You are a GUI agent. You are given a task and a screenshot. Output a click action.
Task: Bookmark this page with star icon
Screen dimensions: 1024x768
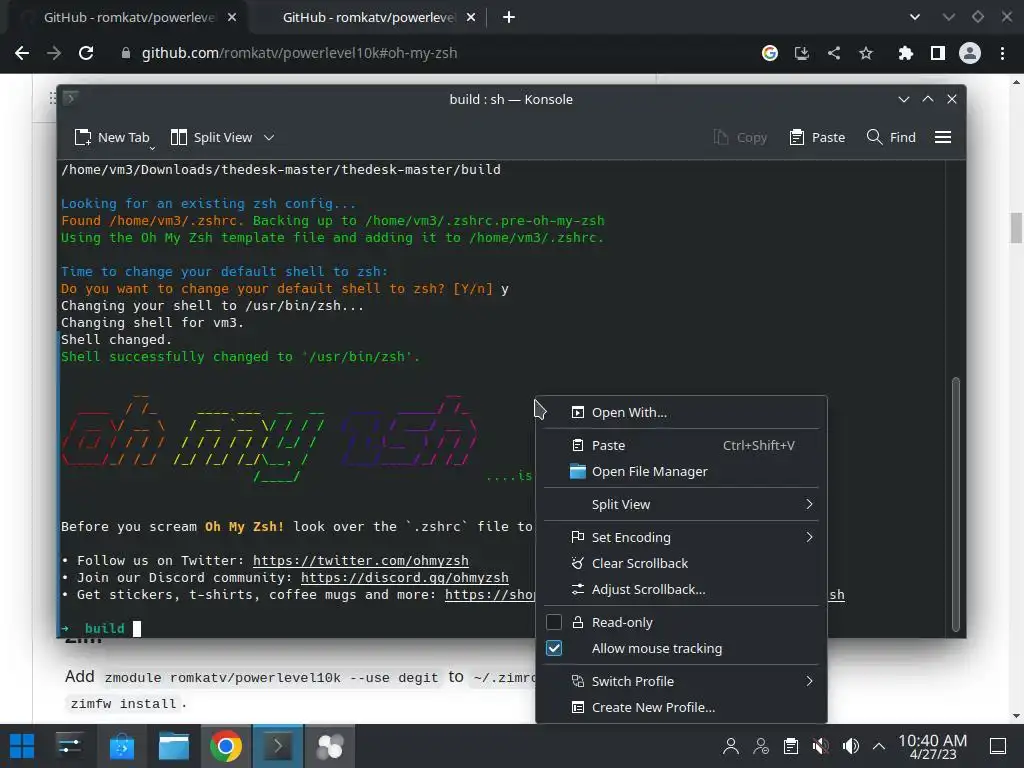866,53
